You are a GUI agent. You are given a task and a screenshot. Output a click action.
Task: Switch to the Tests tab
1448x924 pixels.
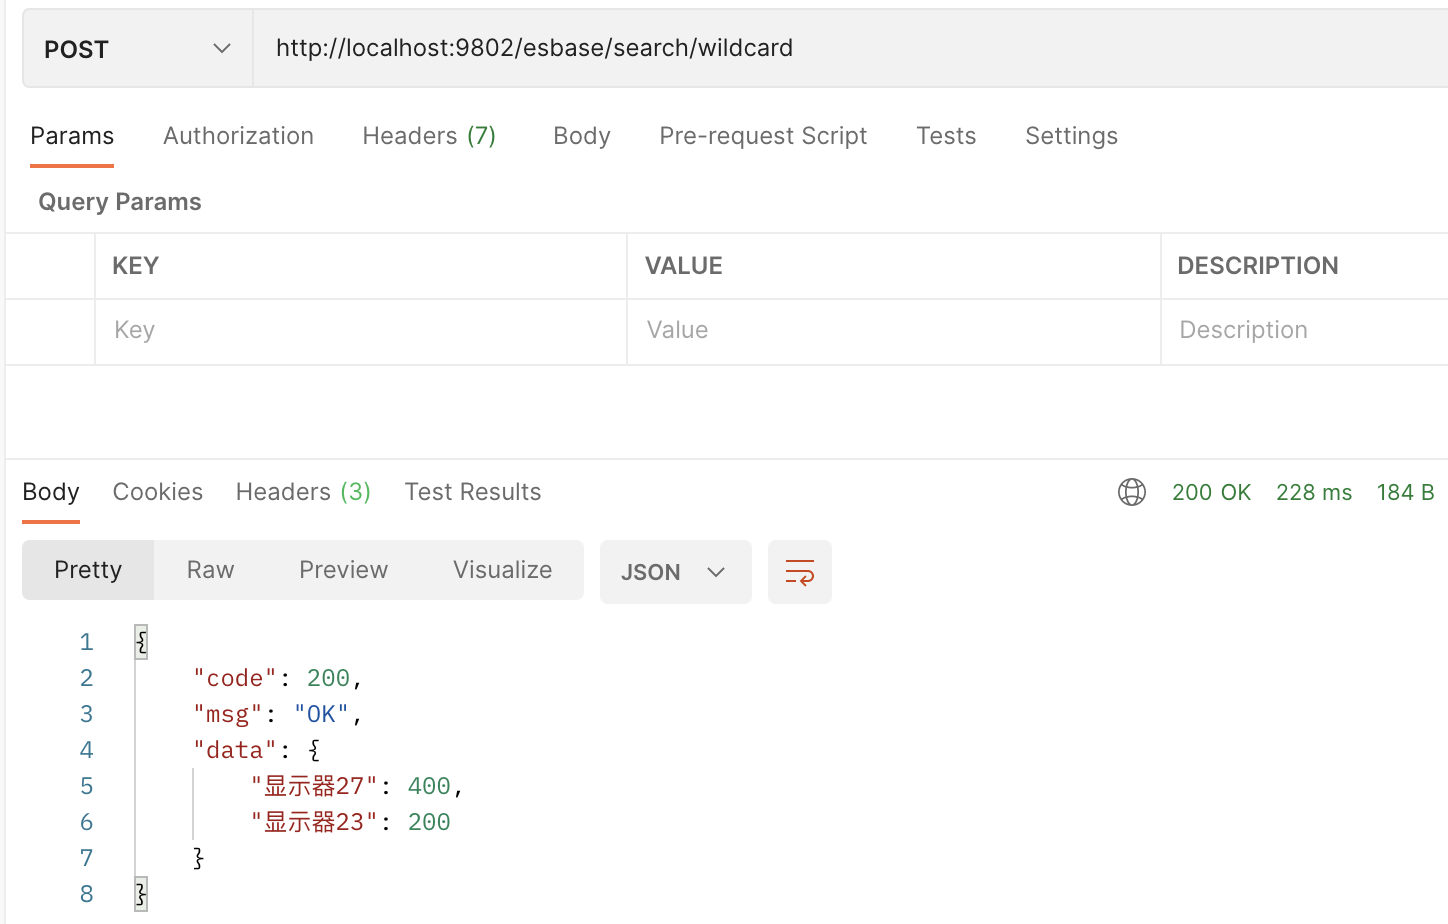coord(945,135)
